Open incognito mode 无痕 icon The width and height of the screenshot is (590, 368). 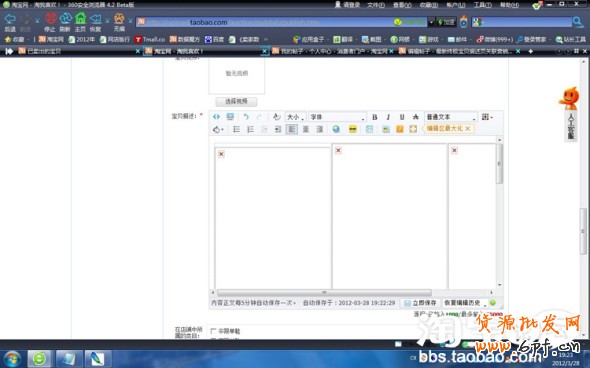(x=119, y=21)
